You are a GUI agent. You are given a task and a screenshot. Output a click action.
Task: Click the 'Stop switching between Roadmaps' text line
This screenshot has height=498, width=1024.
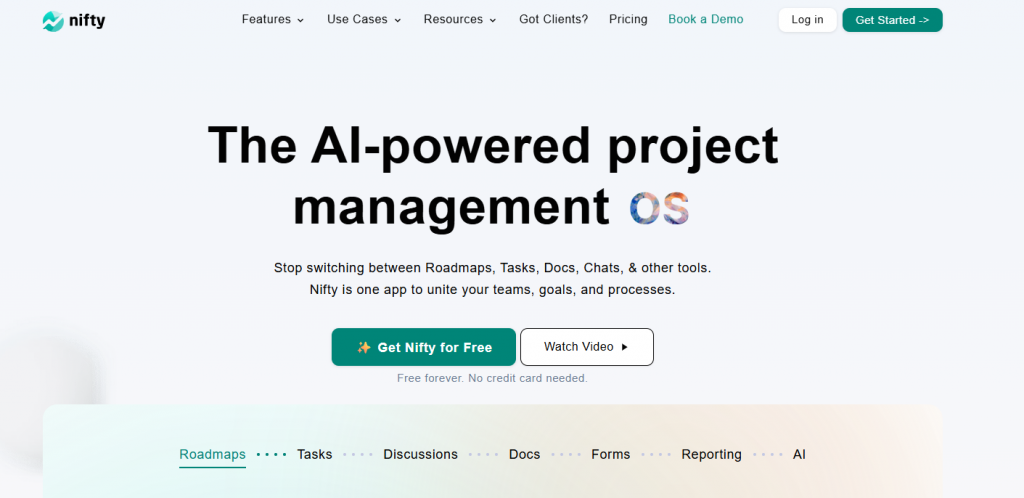pos(492,268)
